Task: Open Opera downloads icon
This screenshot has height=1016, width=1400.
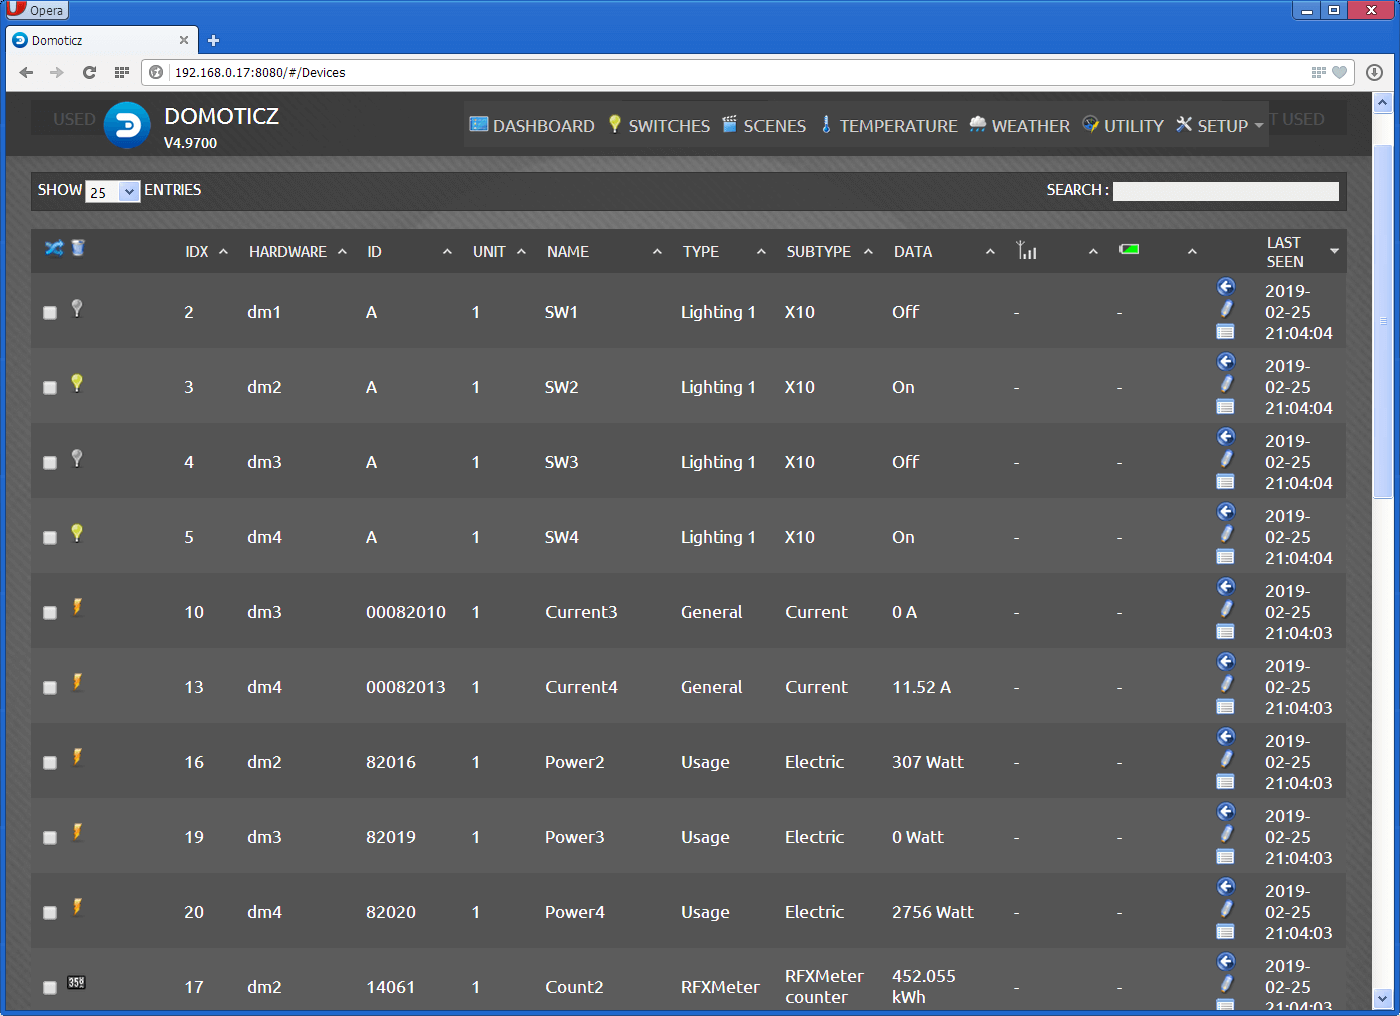Action: pyautogui.click(x=1374, y=72)
